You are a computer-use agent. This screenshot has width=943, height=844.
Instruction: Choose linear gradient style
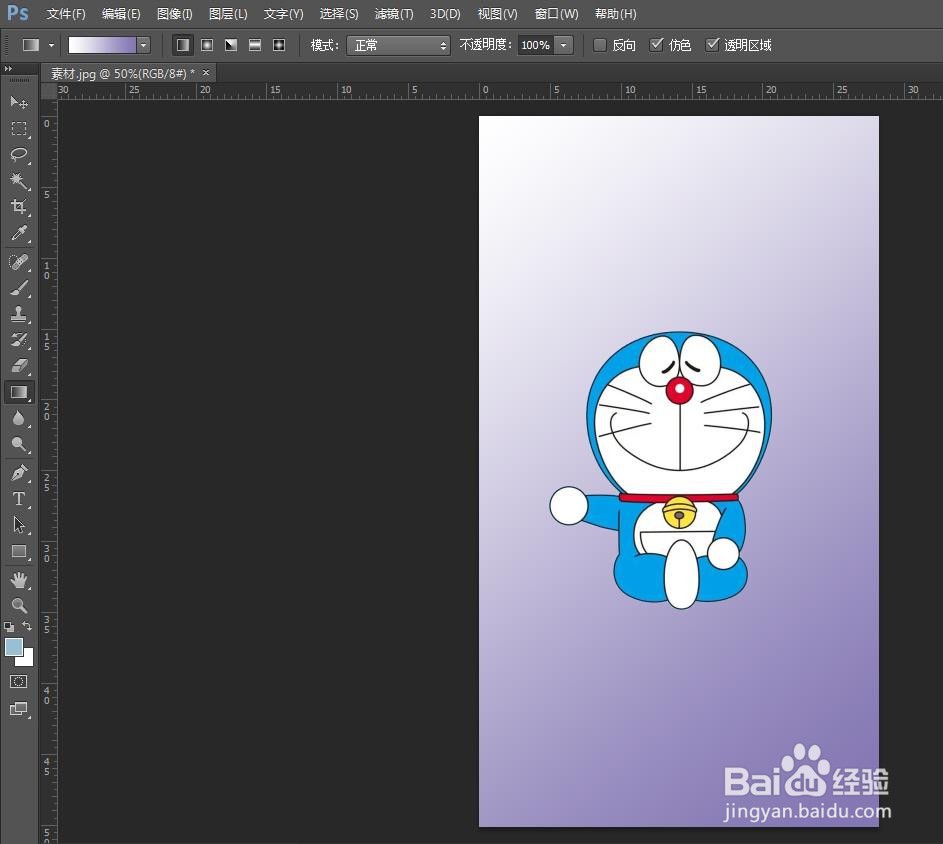(183, 45)
